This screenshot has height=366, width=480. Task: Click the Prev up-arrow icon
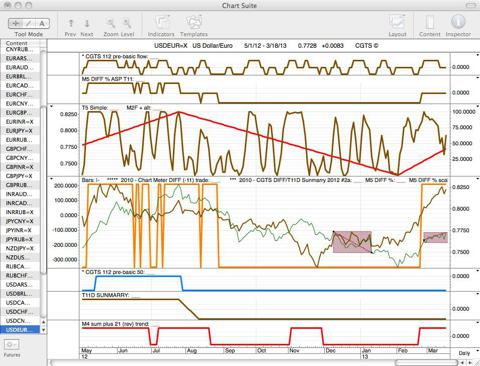coord(71,23)
